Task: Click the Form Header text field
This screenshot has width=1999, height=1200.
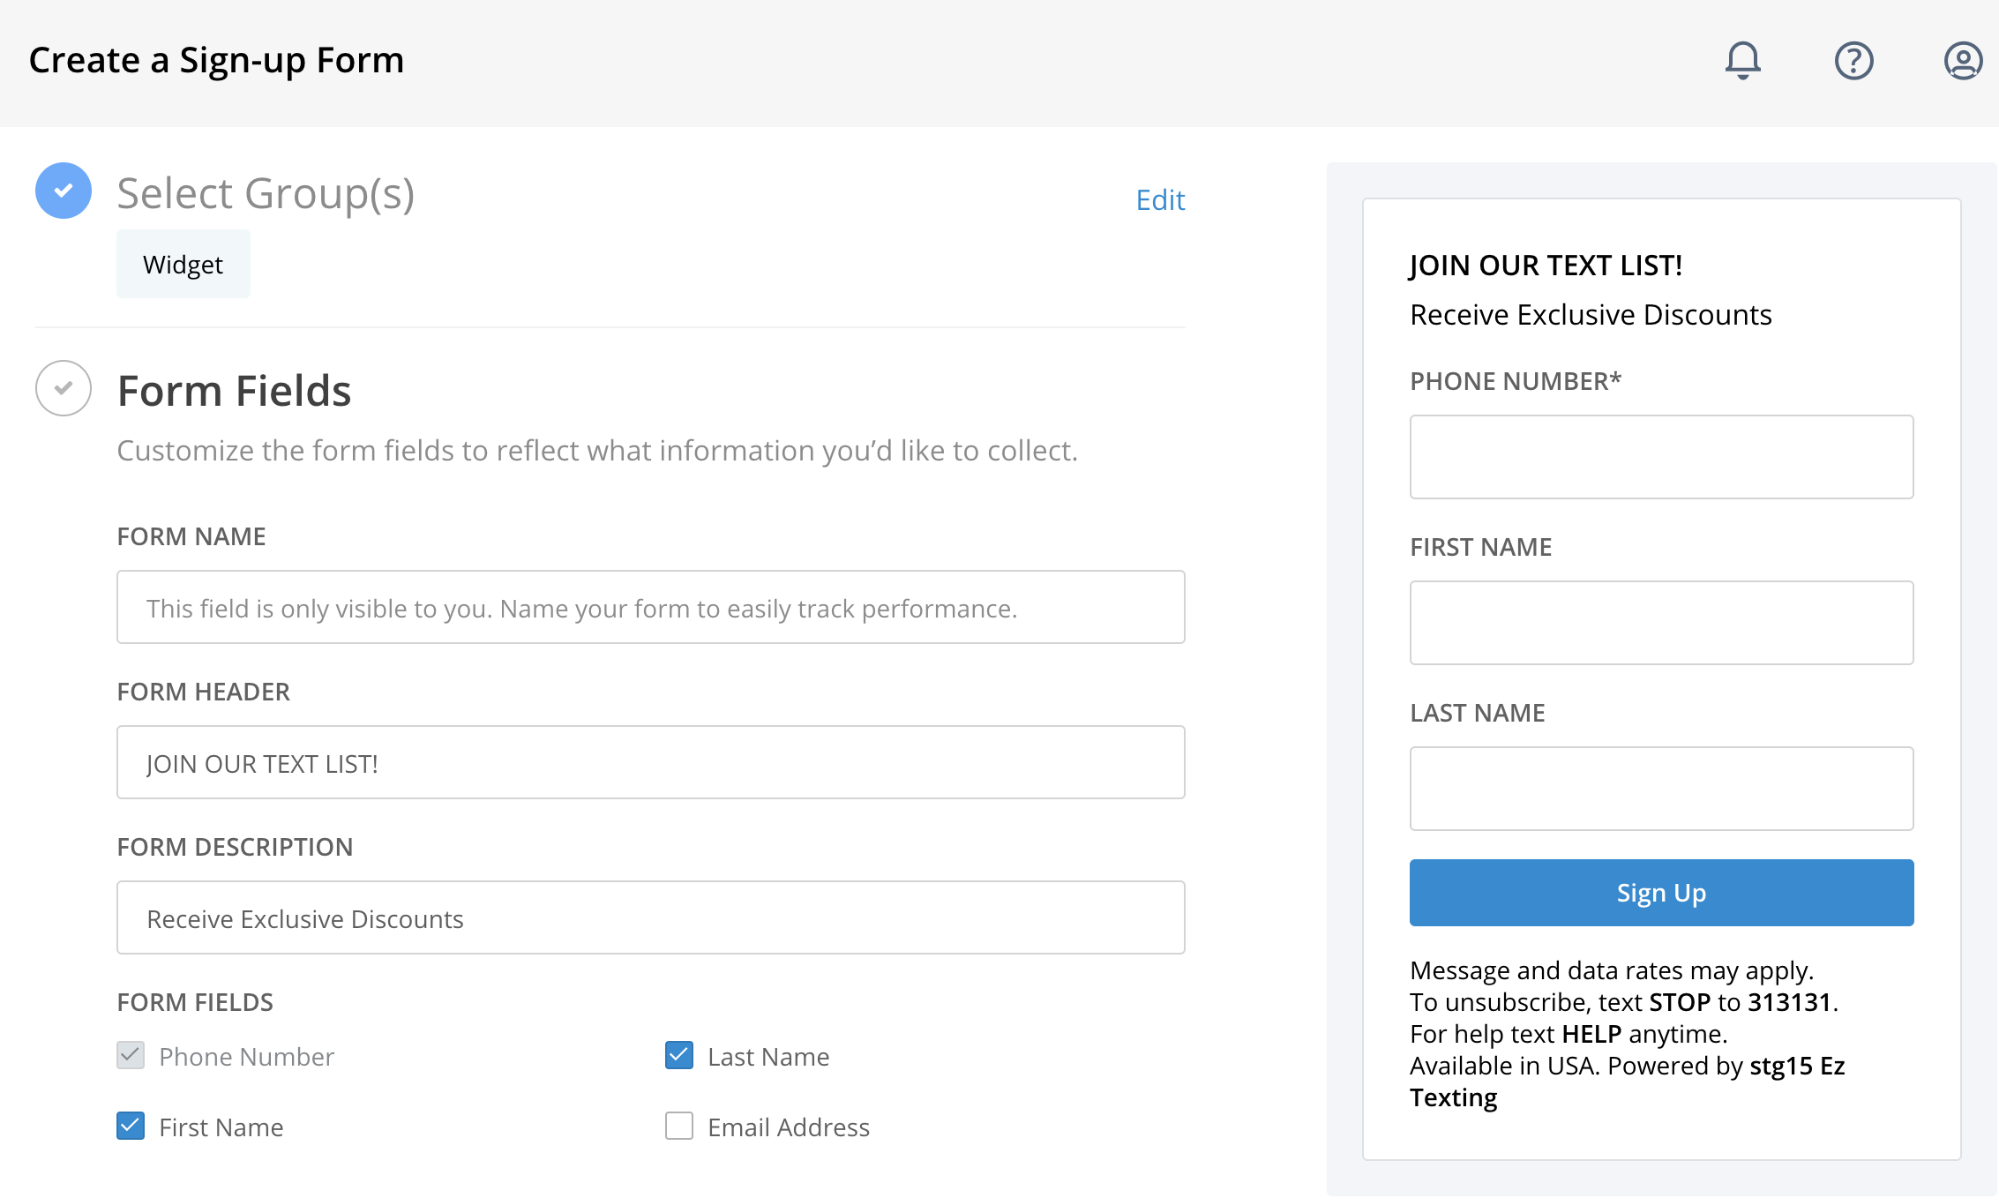Action: [x=650, y=763]
